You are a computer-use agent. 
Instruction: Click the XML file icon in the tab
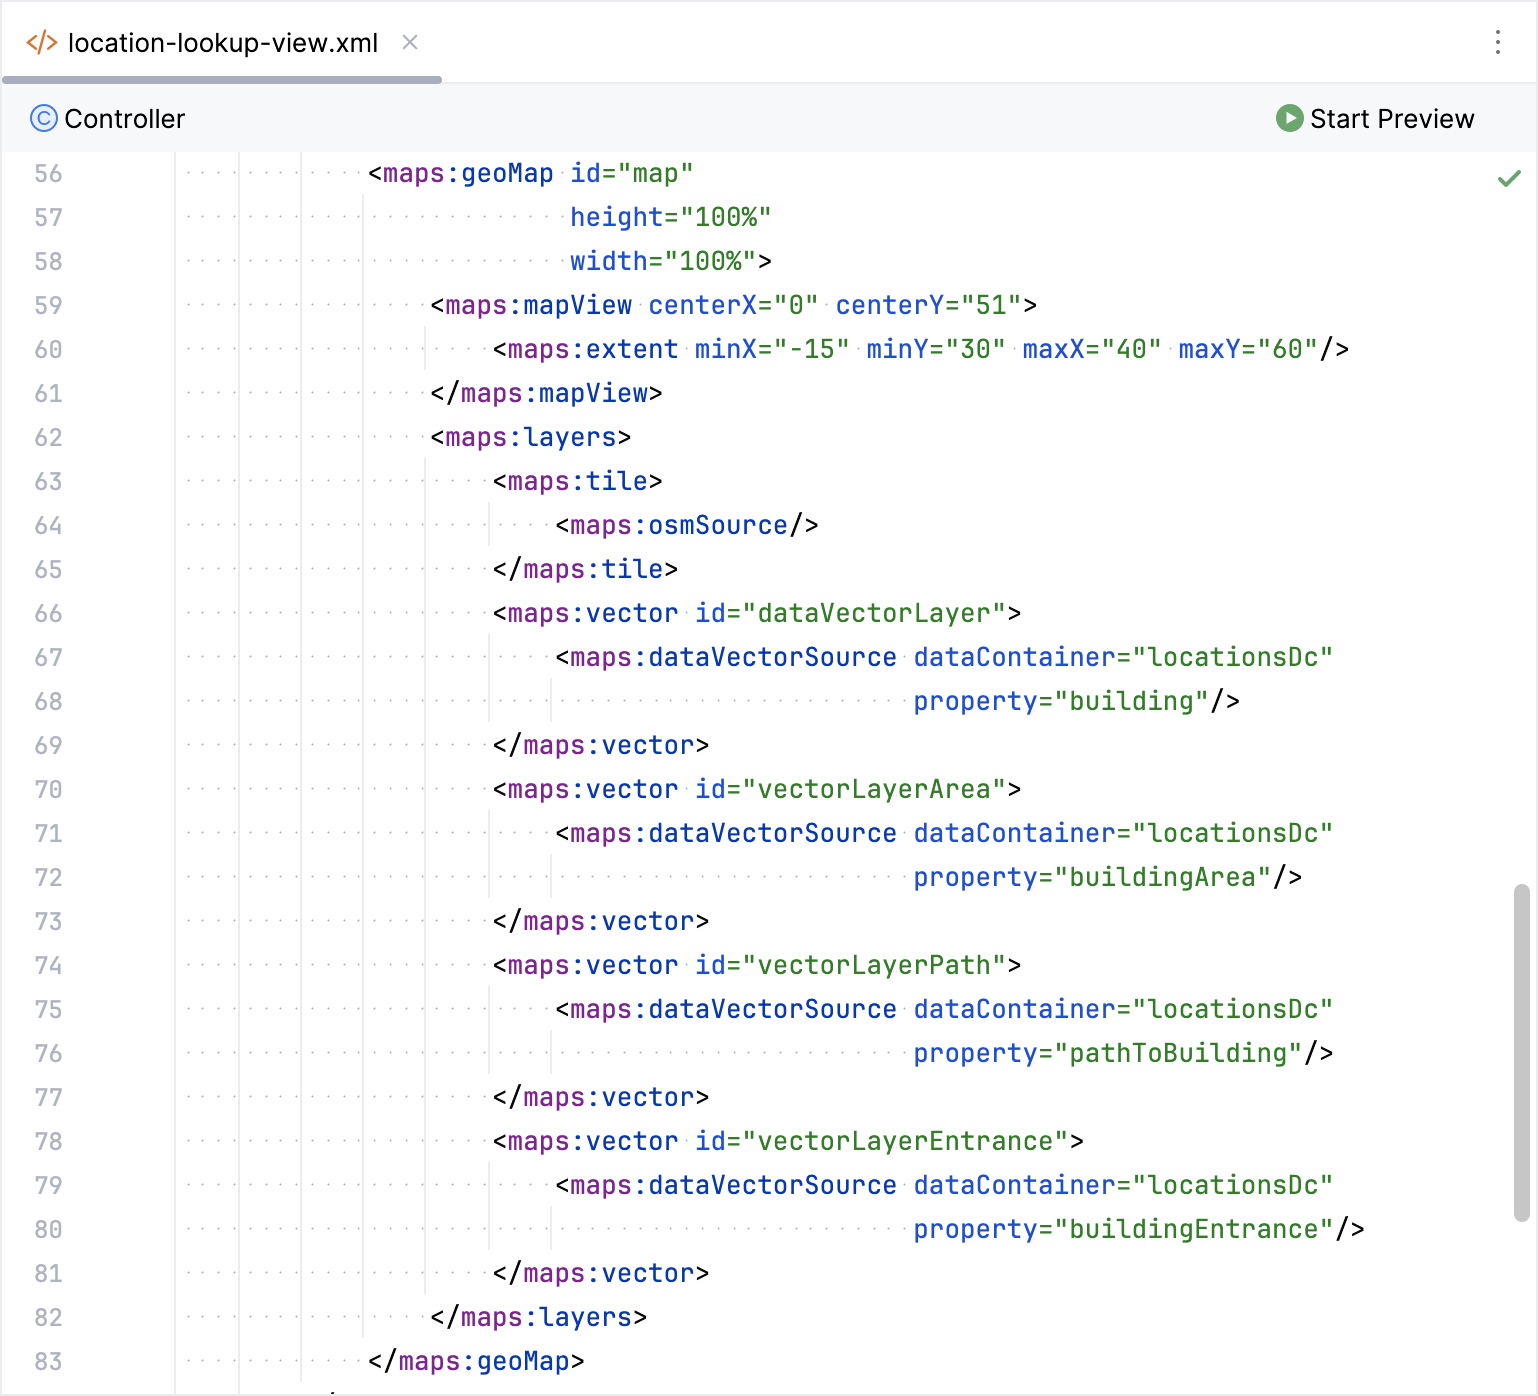tap(41, 43)
